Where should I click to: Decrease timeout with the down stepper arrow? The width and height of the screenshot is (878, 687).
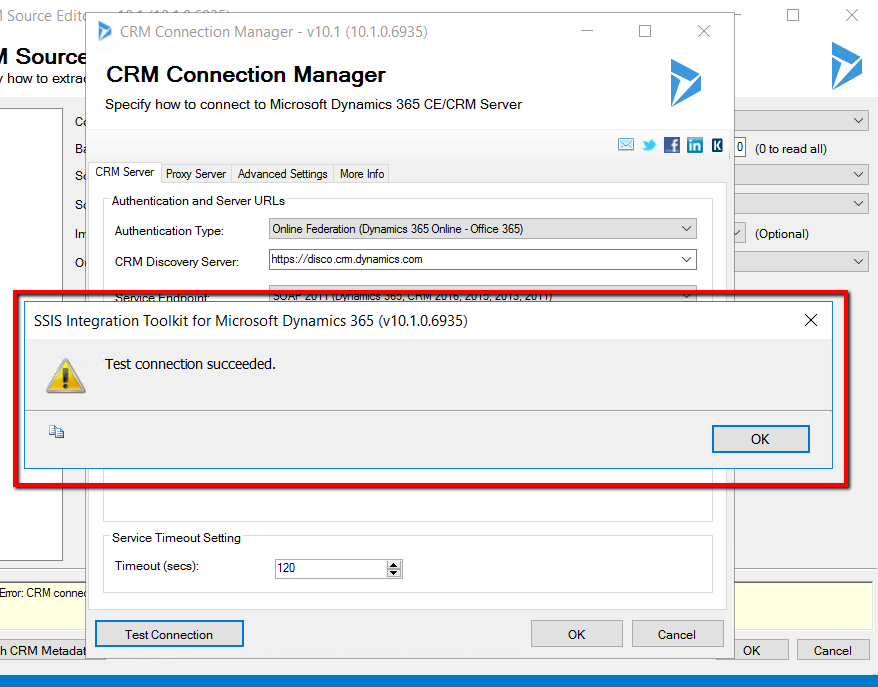pyautogui.click(x=394, y=573)
